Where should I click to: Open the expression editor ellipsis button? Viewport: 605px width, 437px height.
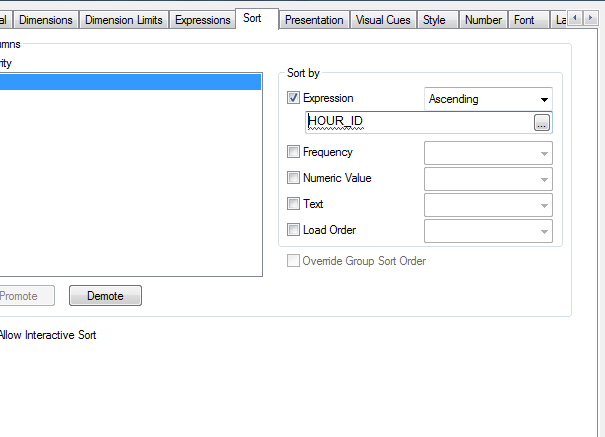point(542,122)
